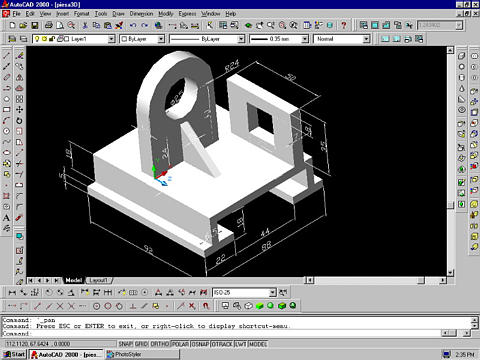Toggle POLAR tracking in the status bar
Viewport: 480px width, 360px height.
point(180,344)
